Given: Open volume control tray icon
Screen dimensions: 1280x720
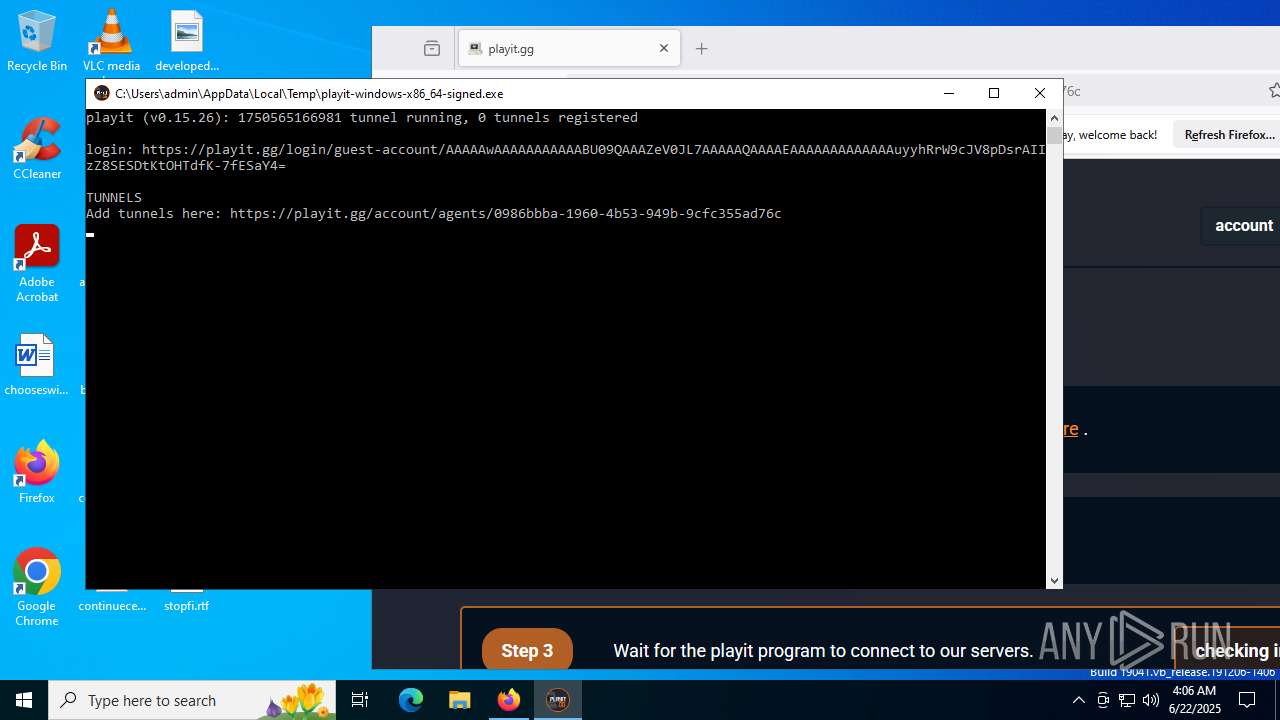Looking at the screenshot, I should (x=1151, y=700).
